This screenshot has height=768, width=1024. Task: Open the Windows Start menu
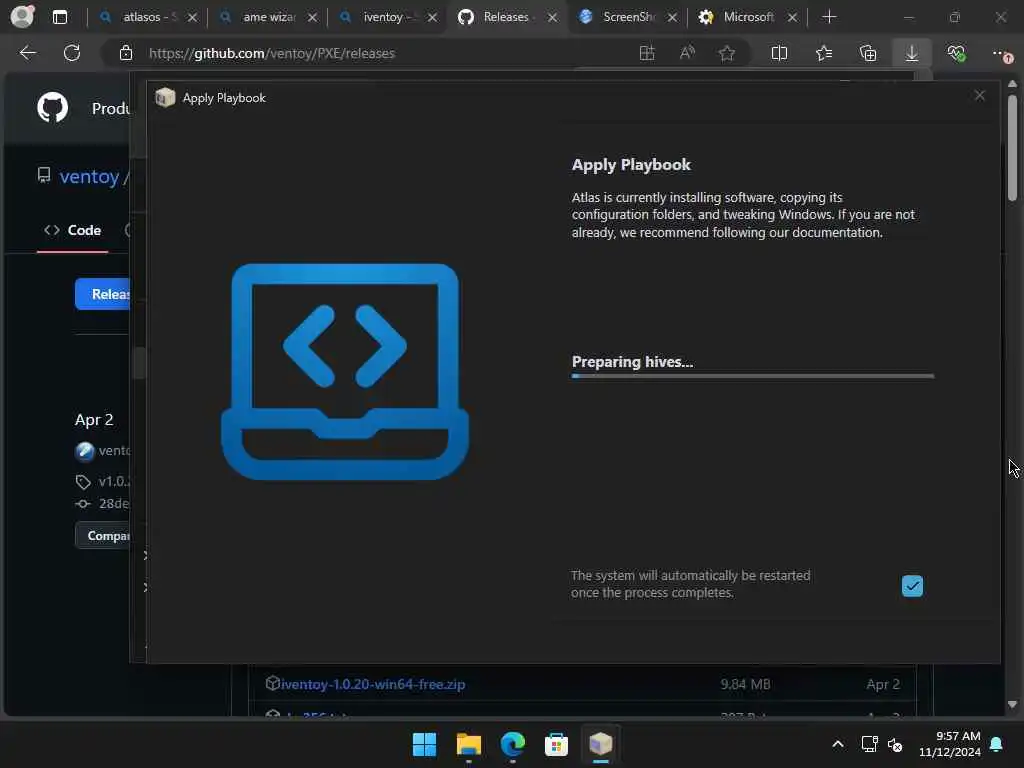pos(424,744)
